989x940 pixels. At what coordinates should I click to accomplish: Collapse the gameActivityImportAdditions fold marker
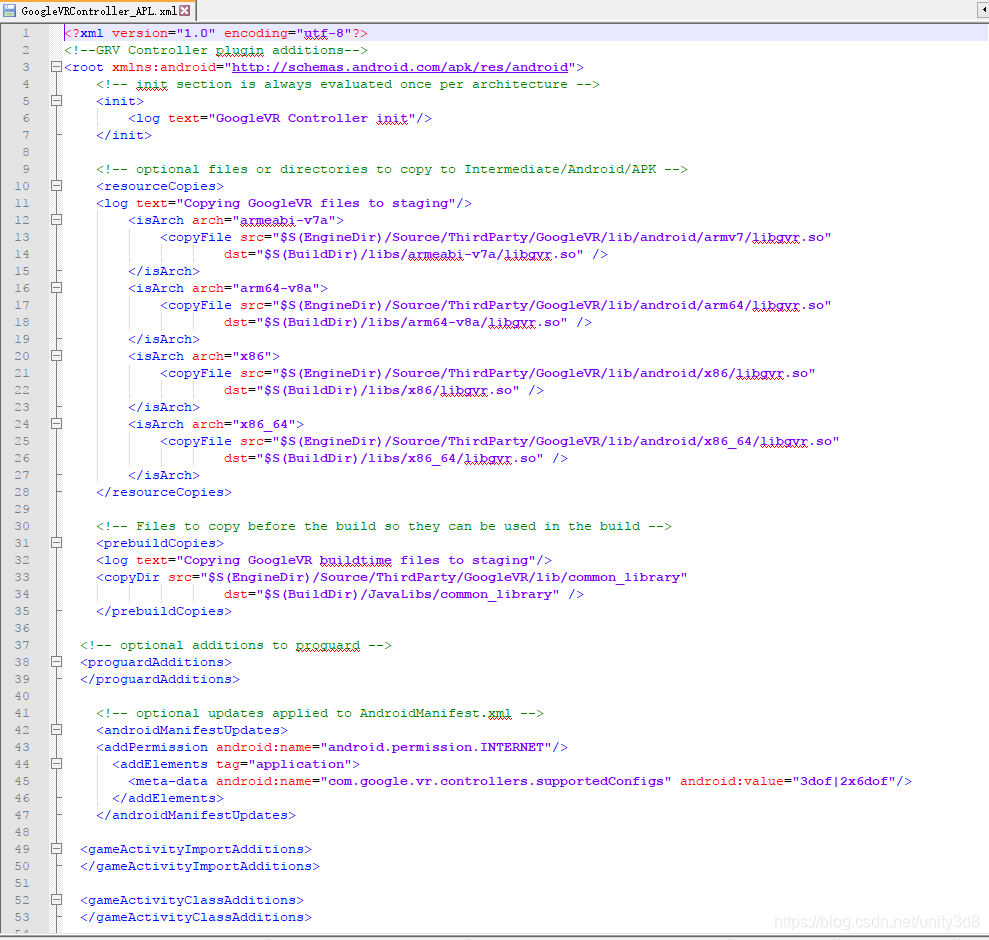[x=56, y=849]
